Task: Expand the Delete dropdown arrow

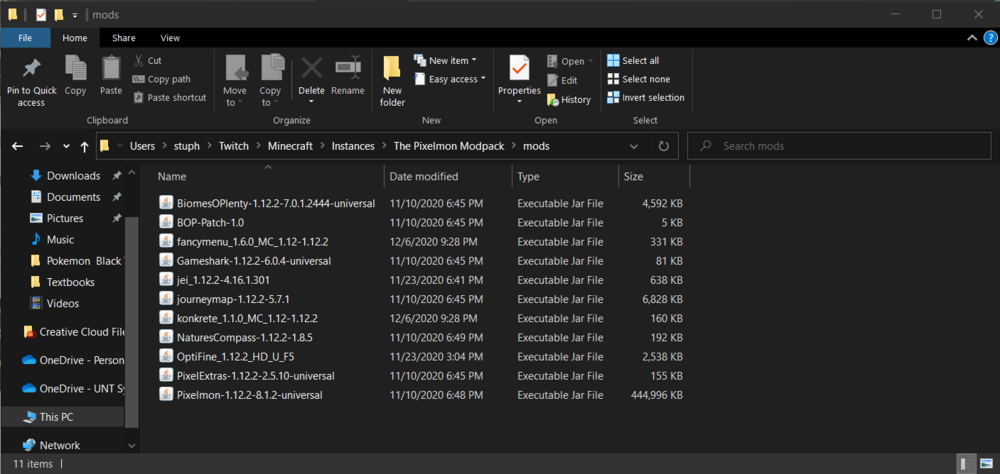Action: point(312,101)
